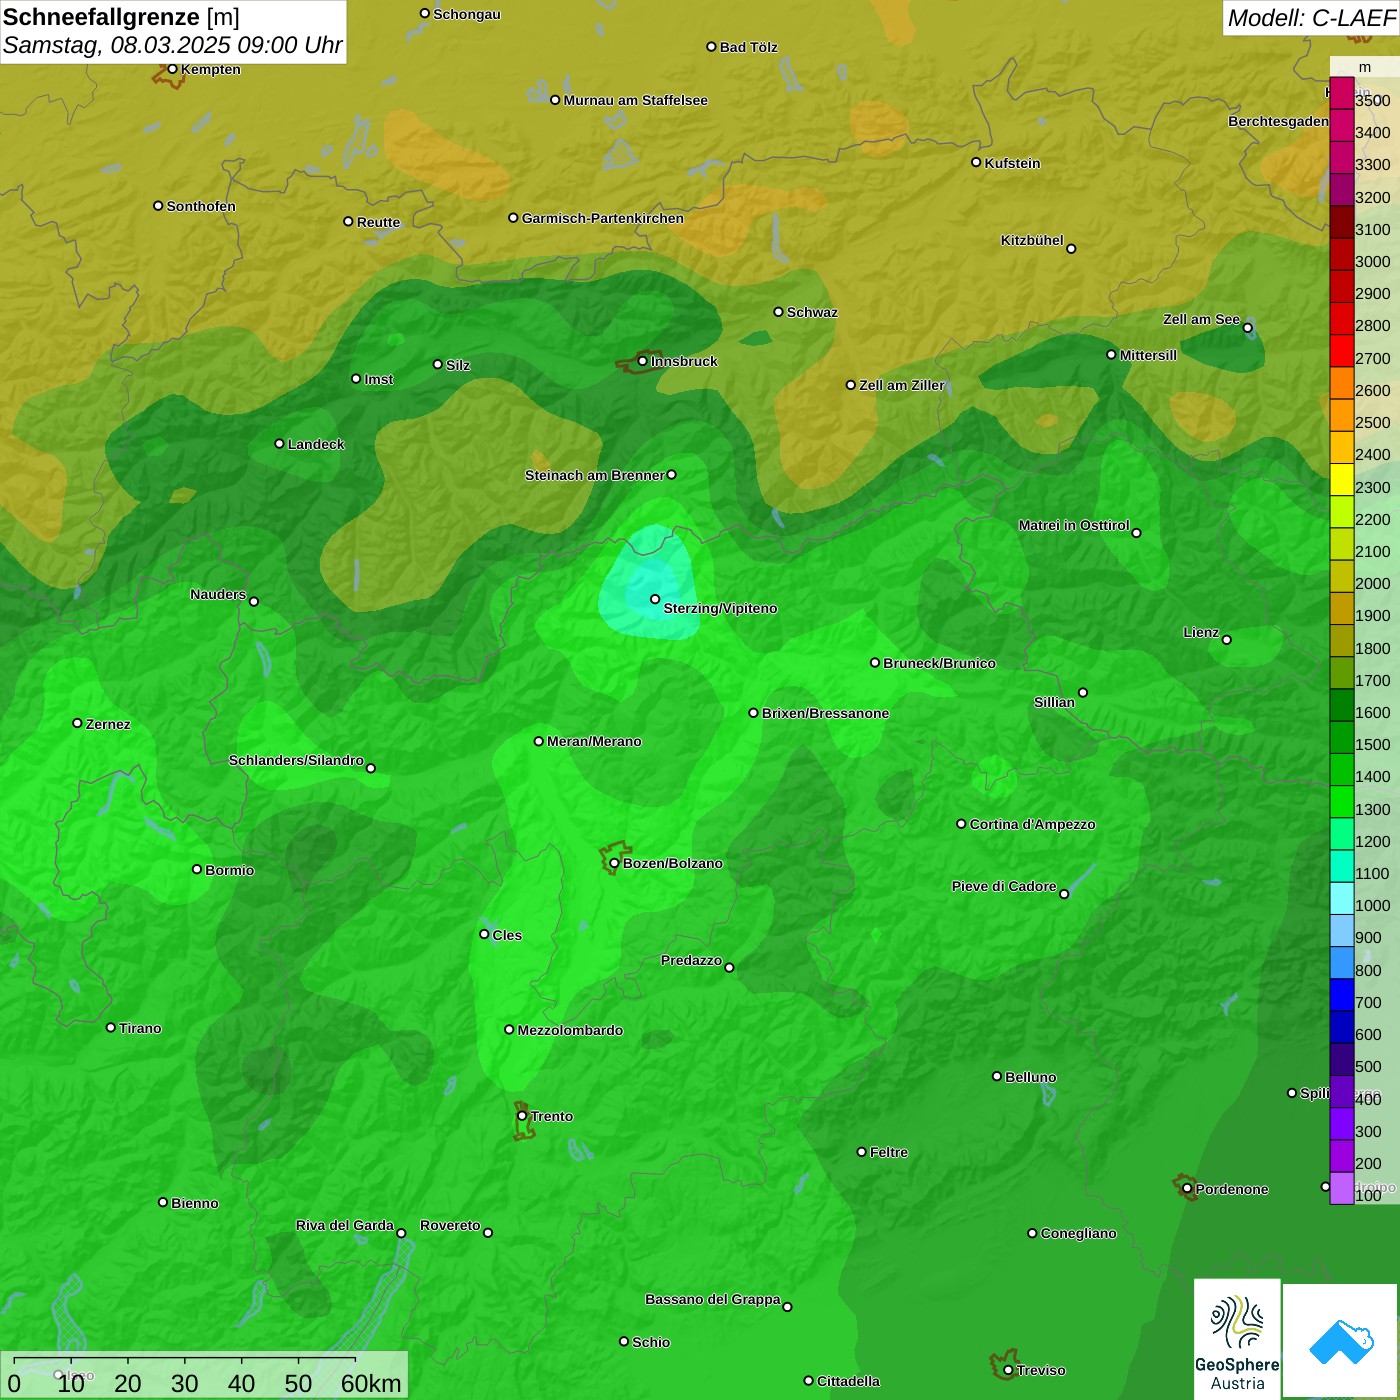Click the 'Bruneck/Brunico' label
Image resolution: width=1400 pixels, height=1400 pixels.
pyautogui.click(x=939, y=663)
